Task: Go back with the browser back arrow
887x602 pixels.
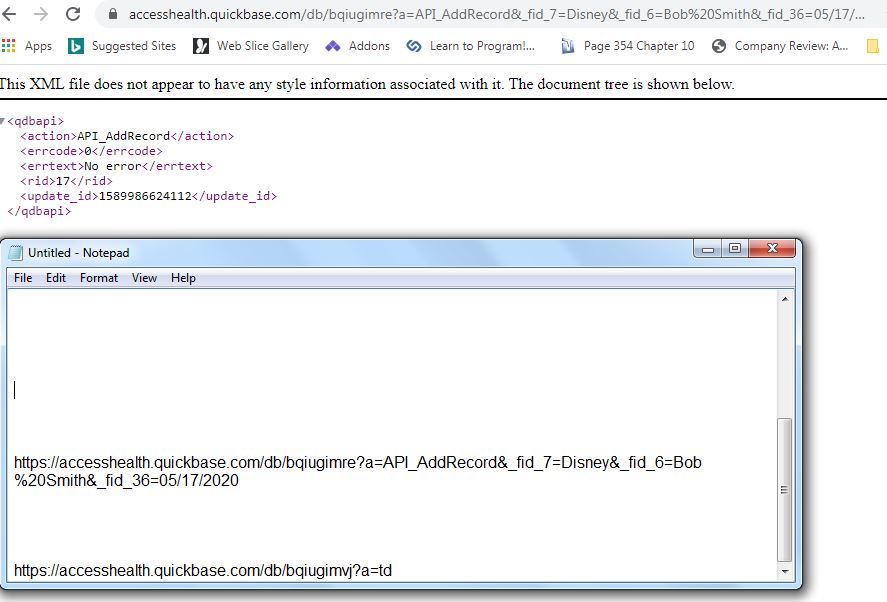Action: (x=8, y=14)
